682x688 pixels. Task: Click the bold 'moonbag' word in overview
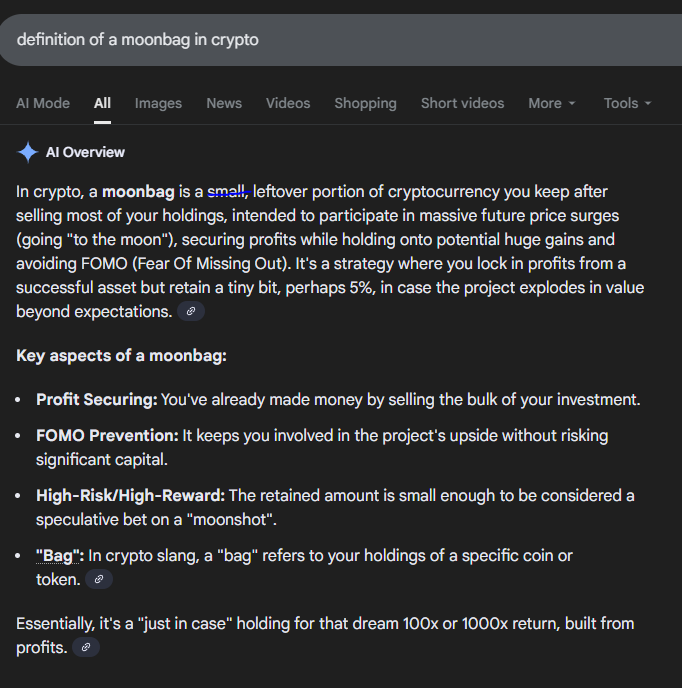138,192
